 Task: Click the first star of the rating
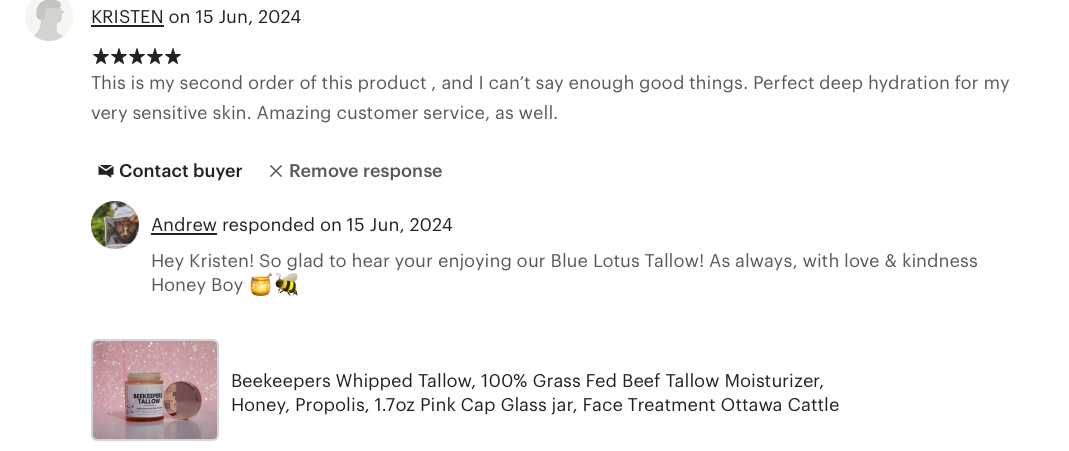[x=101, y=57]
